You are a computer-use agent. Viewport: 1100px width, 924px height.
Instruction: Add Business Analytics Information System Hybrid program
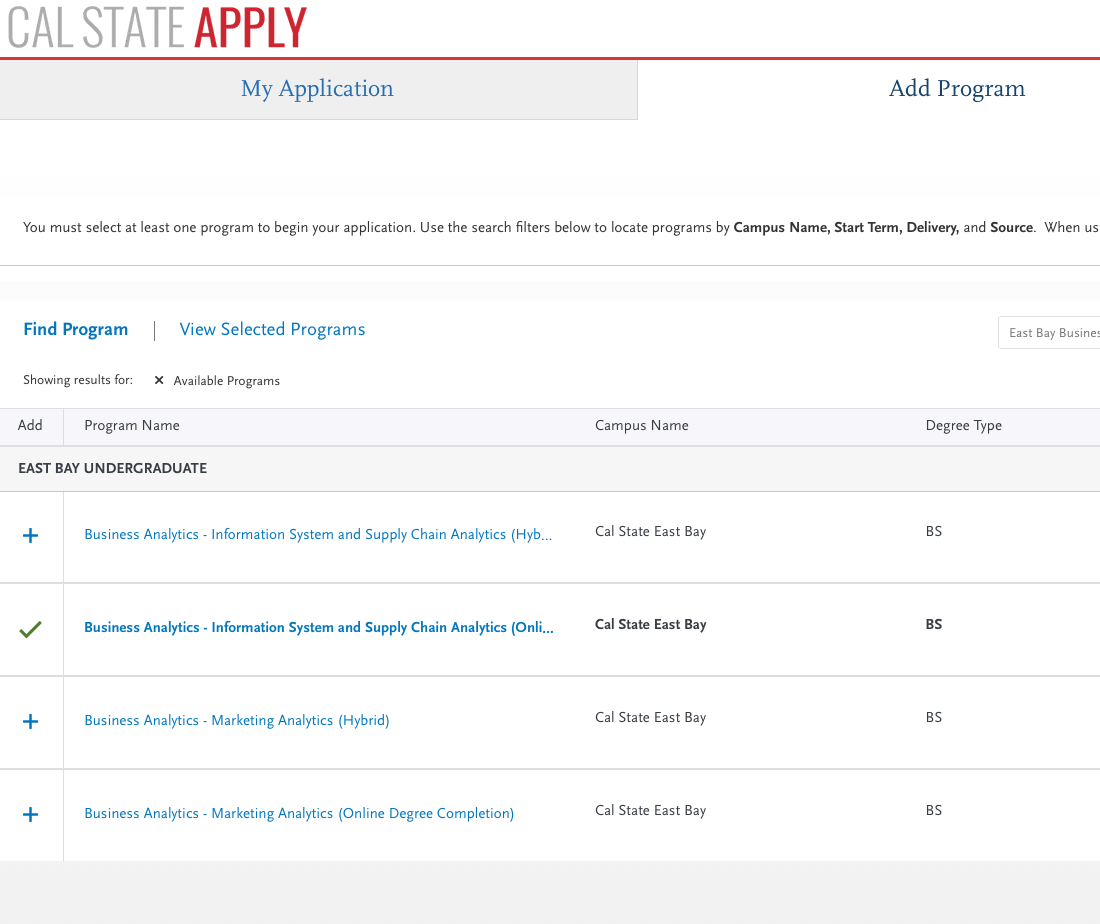30,536
